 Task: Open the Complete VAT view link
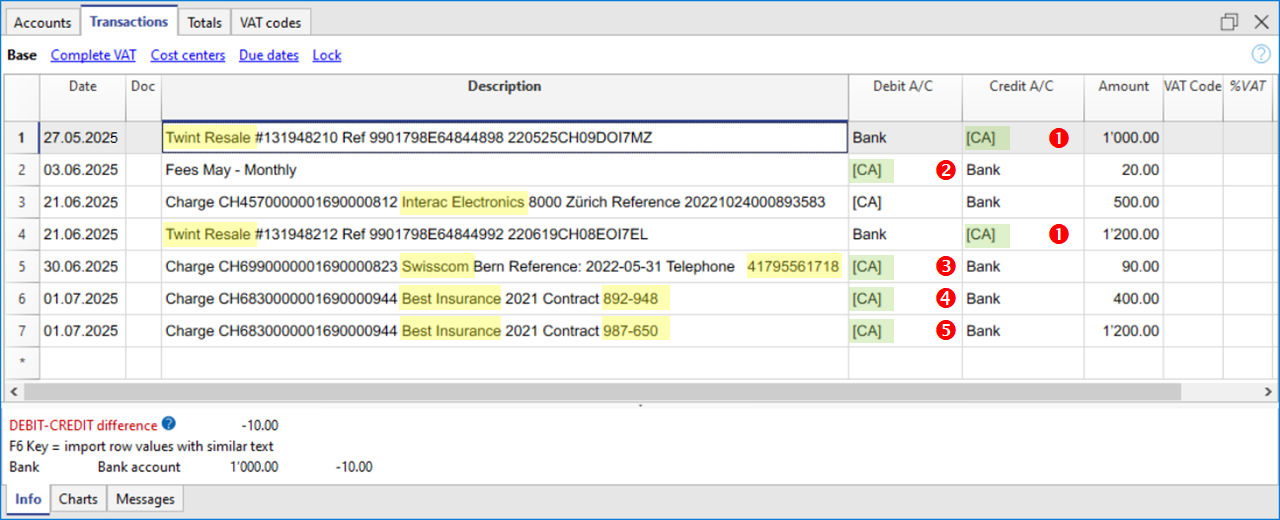coord(93,55)
